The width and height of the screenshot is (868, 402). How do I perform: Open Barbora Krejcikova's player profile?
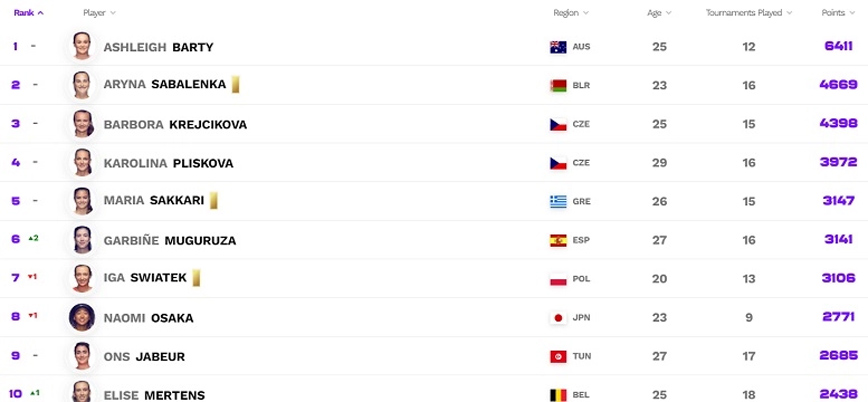(x=175, y=124)
